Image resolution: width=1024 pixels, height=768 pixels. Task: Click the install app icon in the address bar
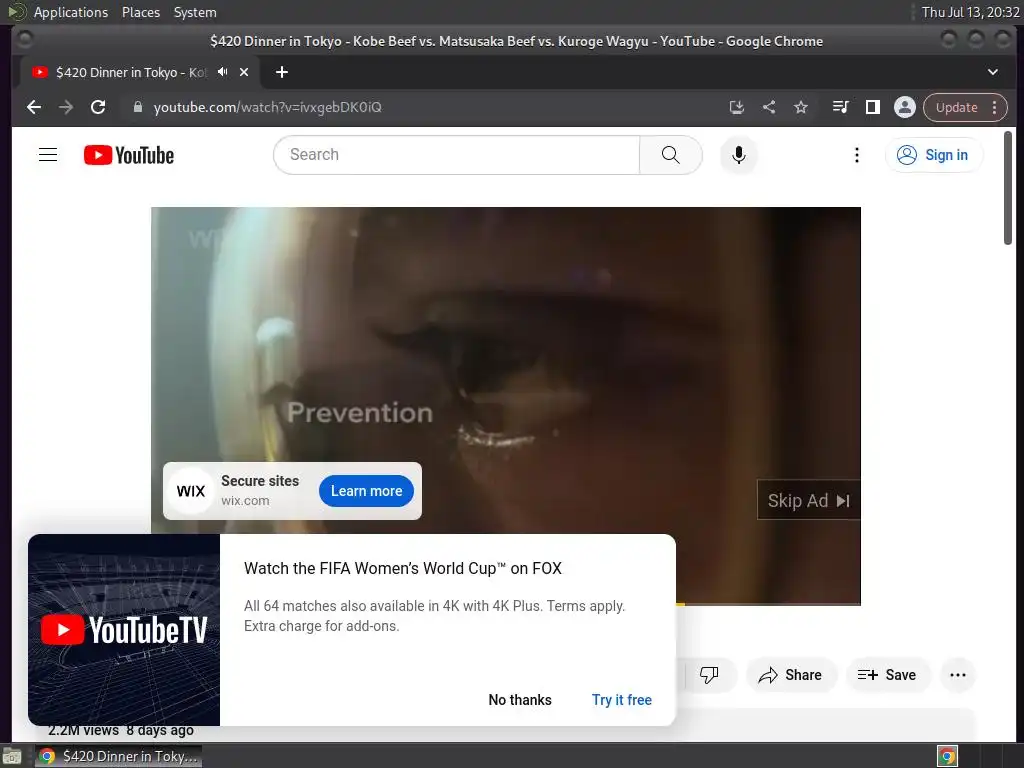tap(737, 107)
